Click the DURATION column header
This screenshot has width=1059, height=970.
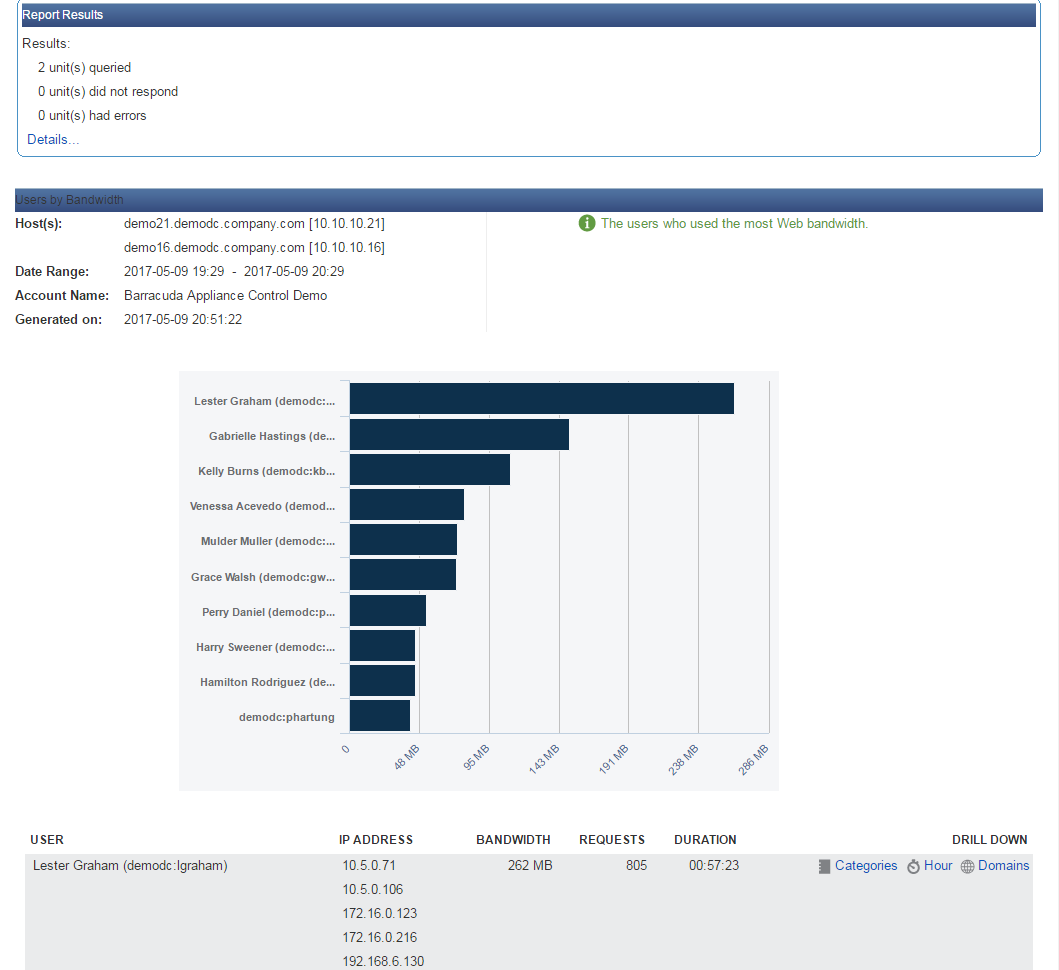click(x=705, y=840)
